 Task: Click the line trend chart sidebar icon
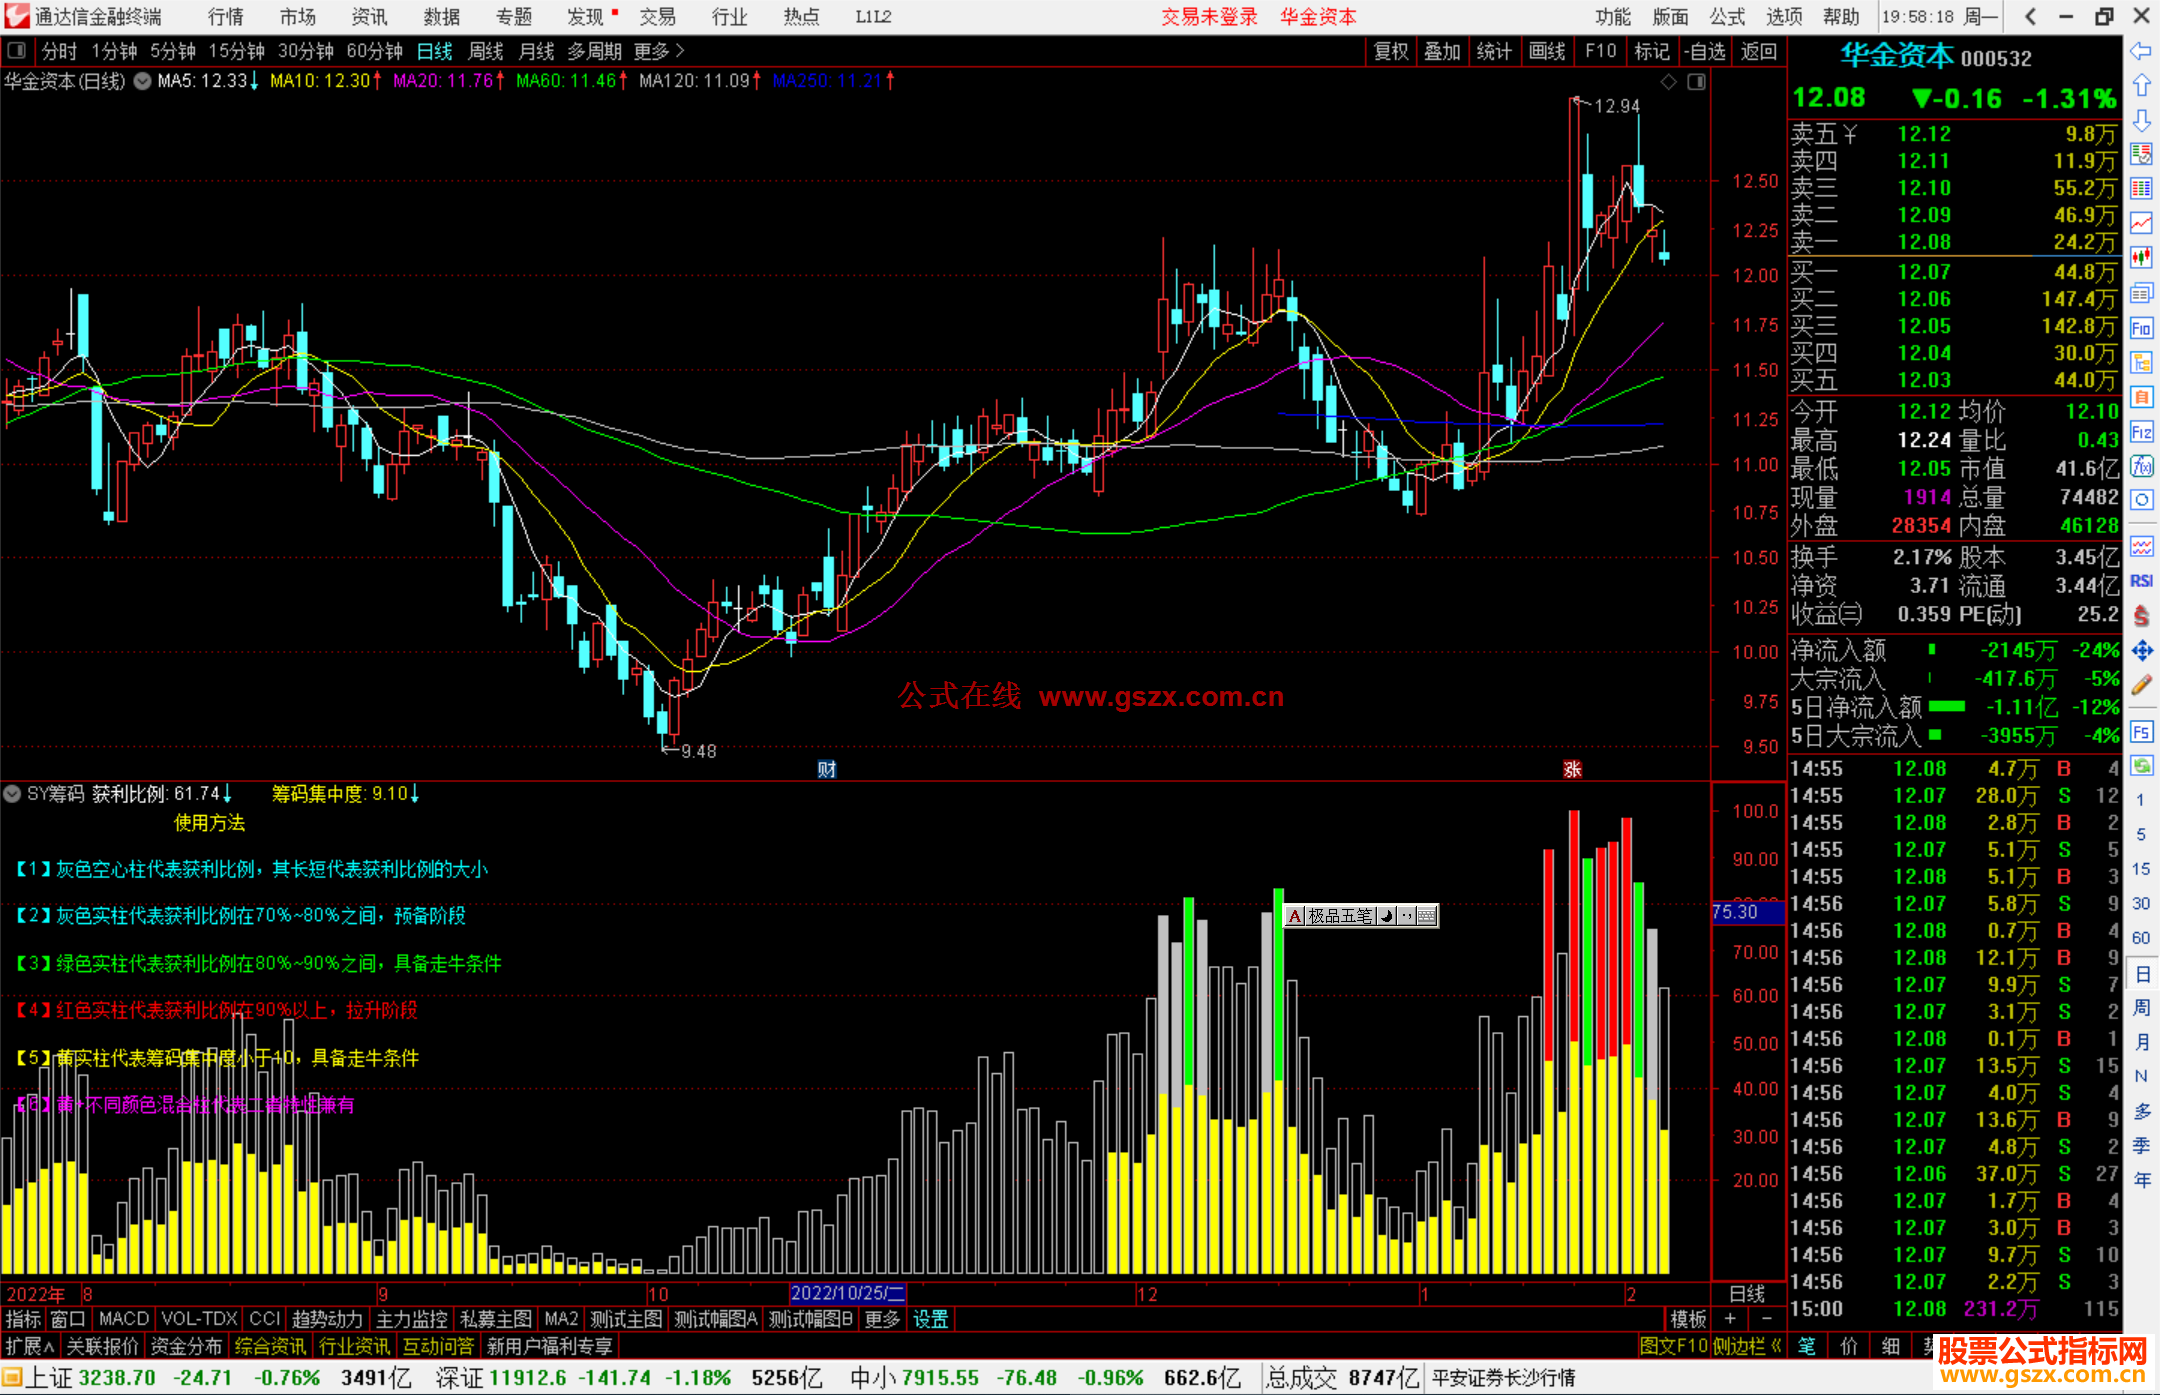[x=2141, y=223]
